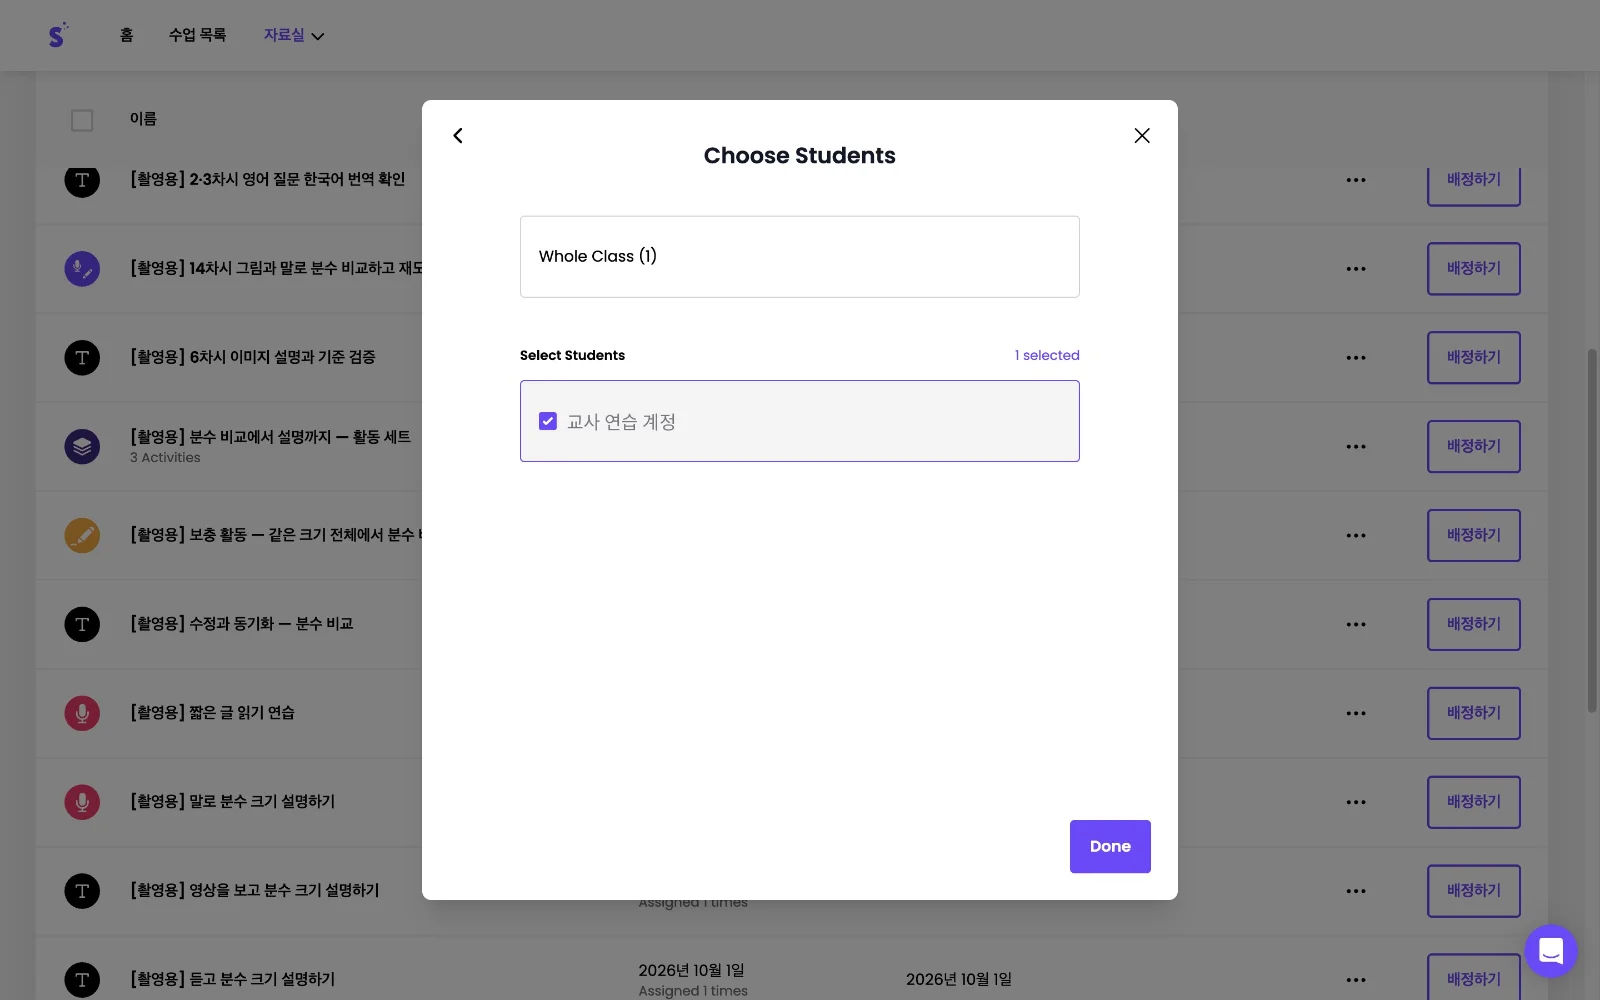Click the layers icon of the 활동 세트 row
This screenshot has width=1600, height=1000.
pyautogui.click(x=82, y=447)
